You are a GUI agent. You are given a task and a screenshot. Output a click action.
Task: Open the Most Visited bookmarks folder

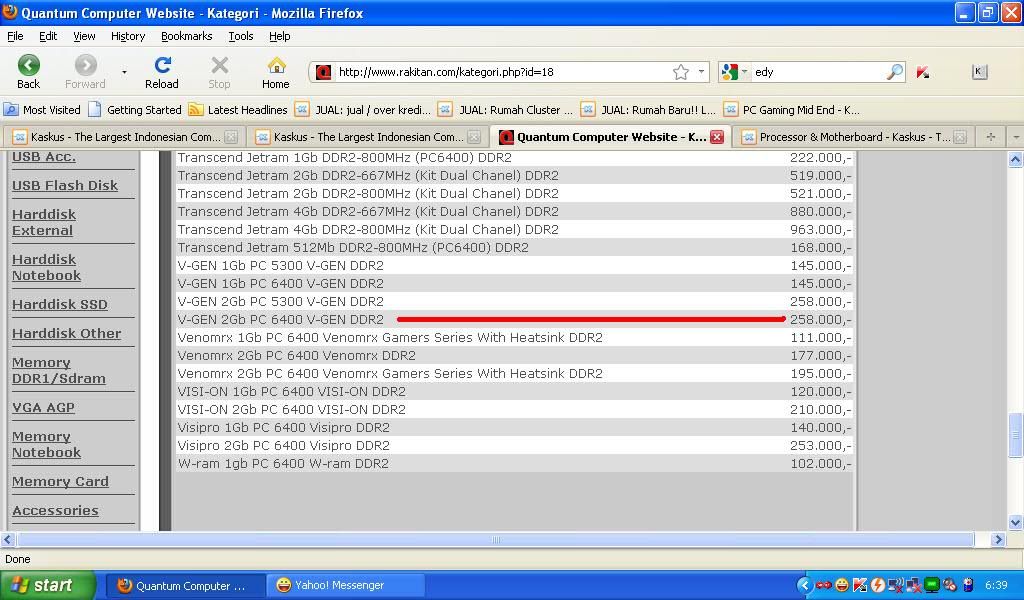[x=42, y=110]
